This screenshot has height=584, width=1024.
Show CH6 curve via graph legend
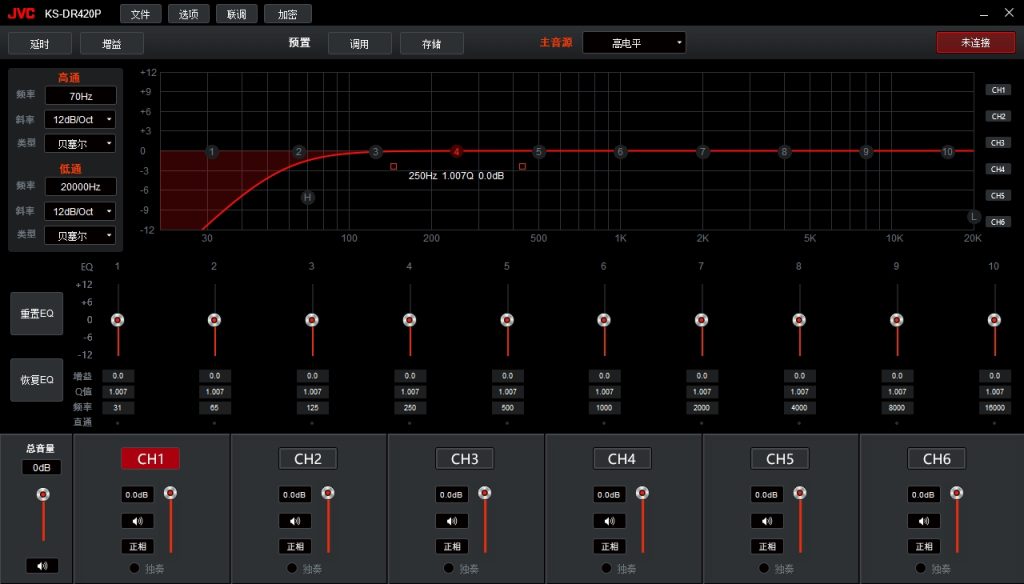click(998, 222)
